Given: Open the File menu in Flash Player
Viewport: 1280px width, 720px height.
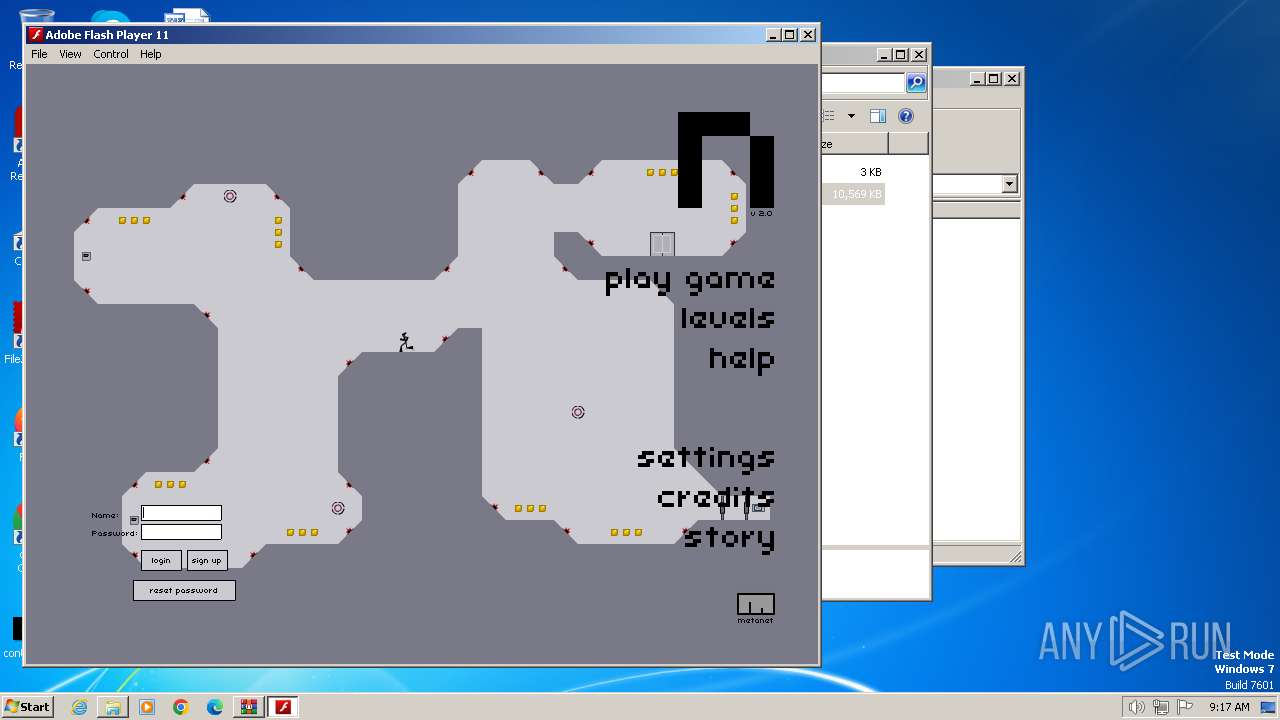Looking at the screenshot, I should (39, 54).
